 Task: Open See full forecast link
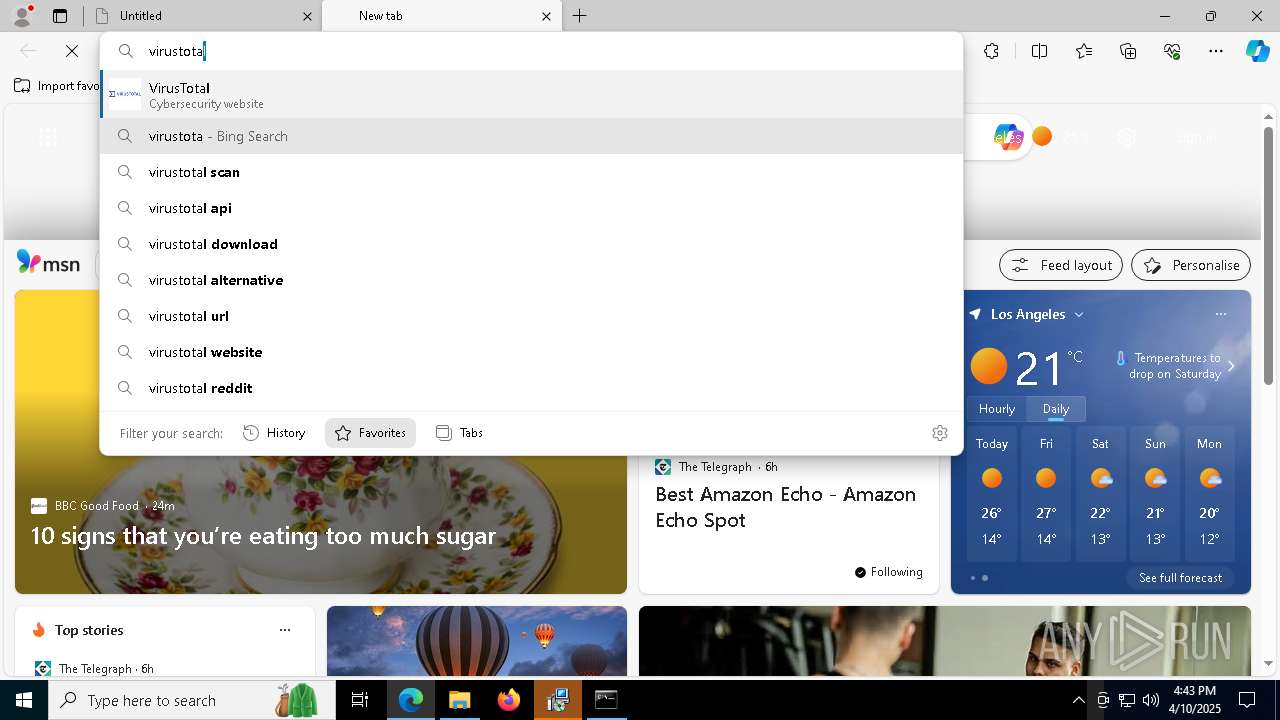pyautogui.click(x=1180, y=578)
